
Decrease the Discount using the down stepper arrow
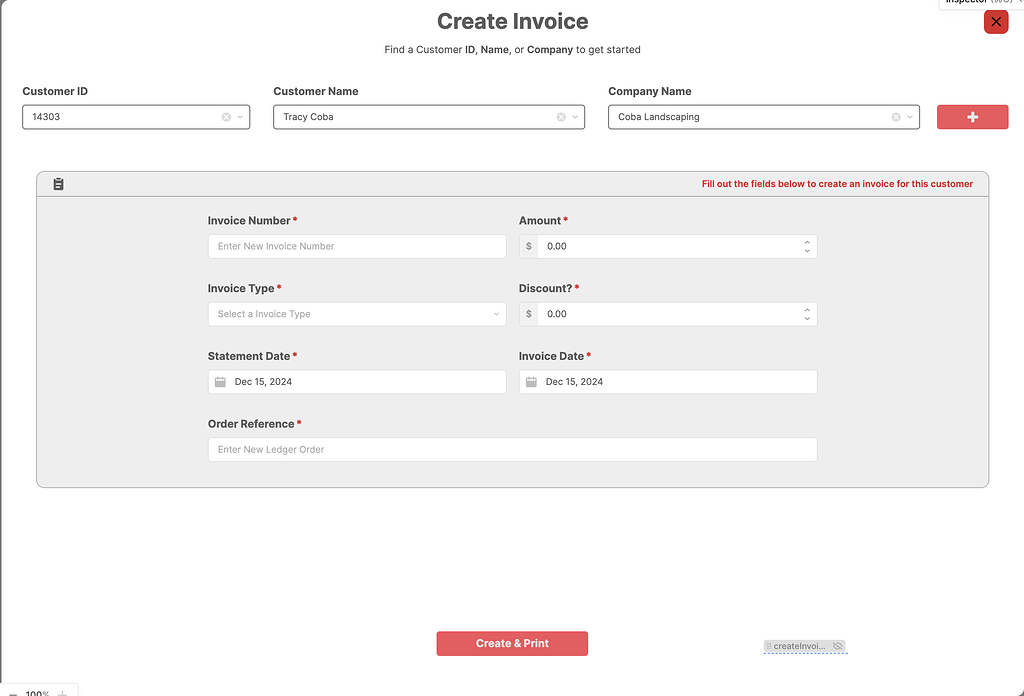[807, 318]
